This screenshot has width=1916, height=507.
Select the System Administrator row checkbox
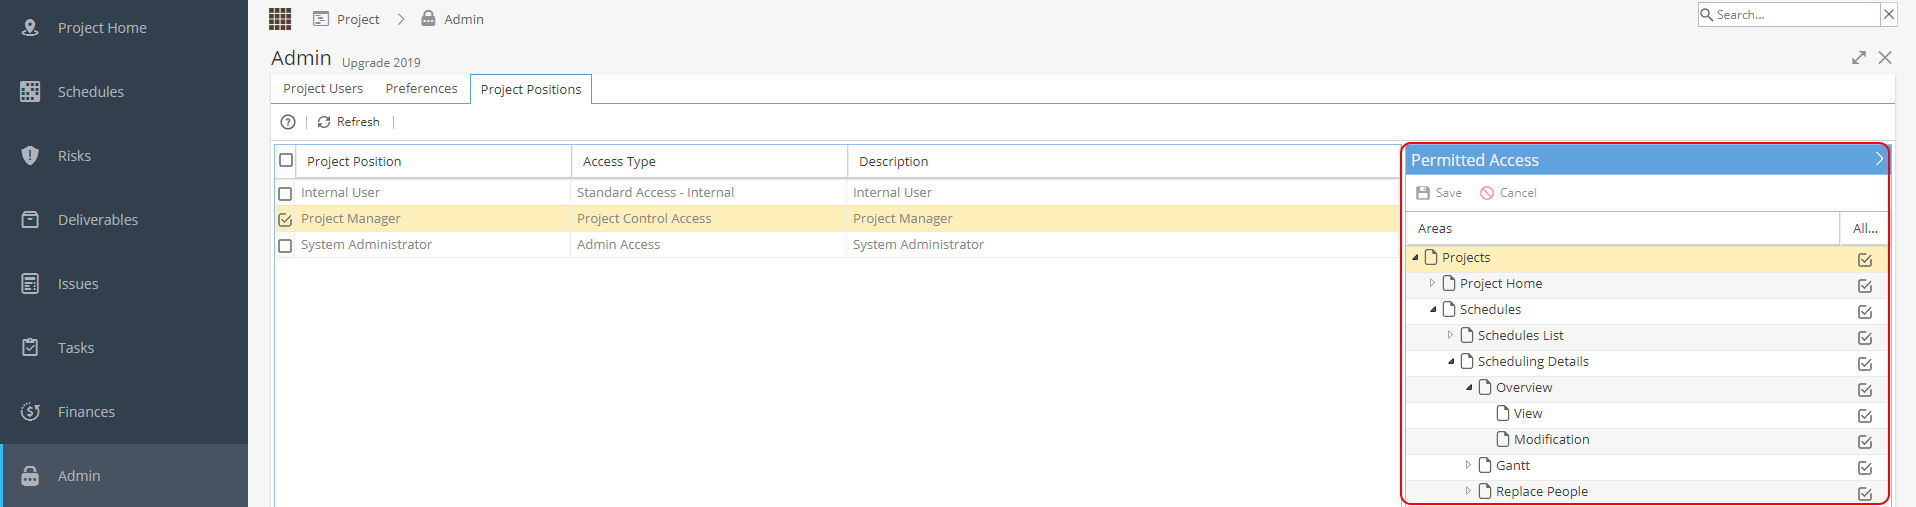(x=285, y=246)
